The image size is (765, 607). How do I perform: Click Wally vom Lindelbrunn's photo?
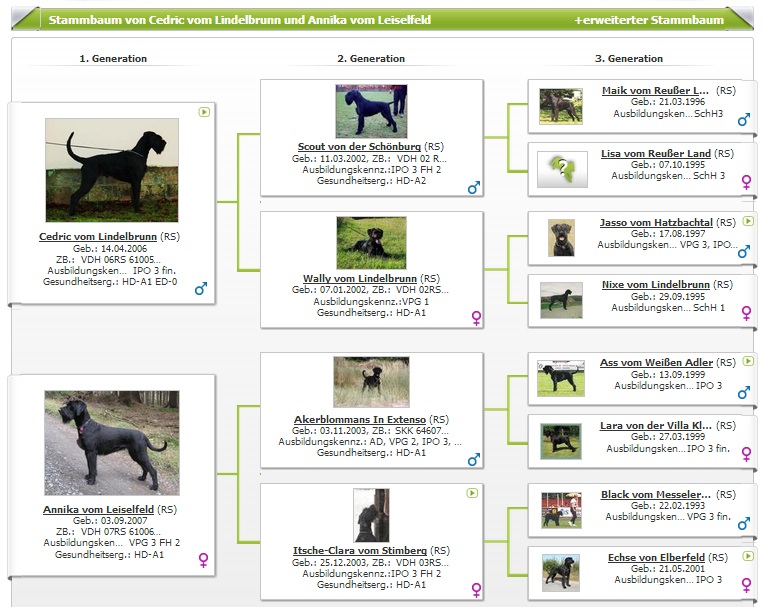[371, 243]
